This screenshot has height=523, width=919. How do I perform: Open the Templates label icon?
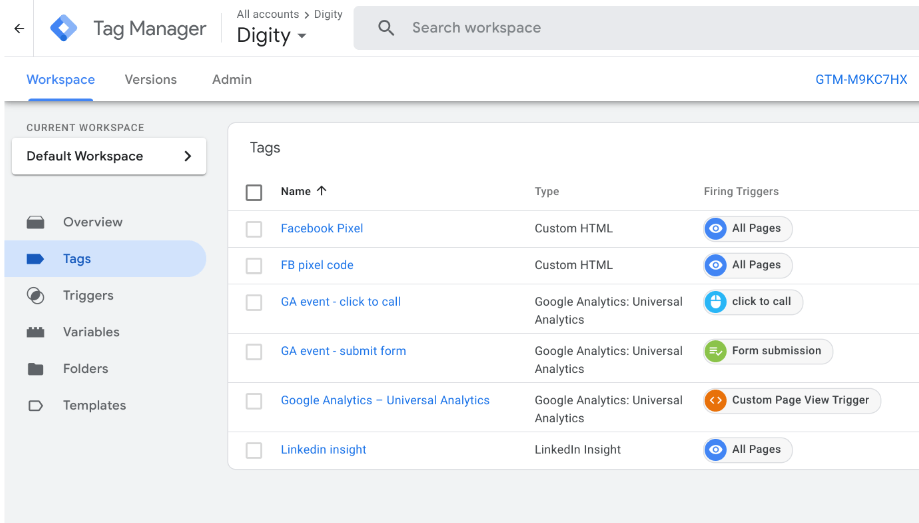pyautogui.click(x=36, y=406)
